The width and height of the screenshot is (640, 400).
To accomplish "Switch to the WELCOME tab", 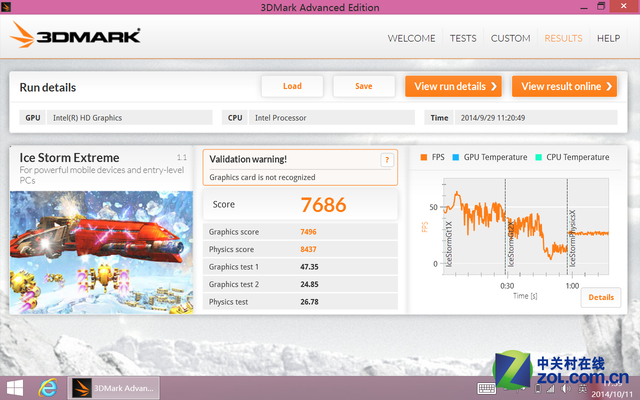I will [411, 39].
